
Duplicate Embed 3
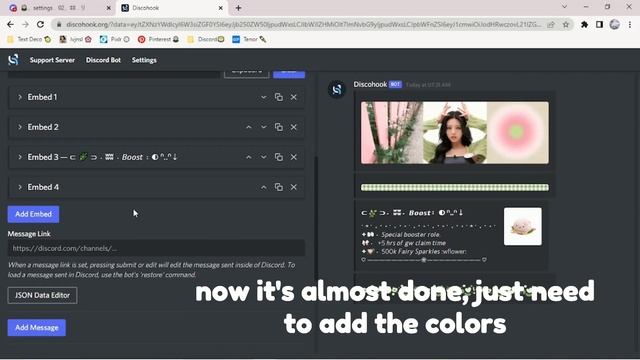point(279,157)
